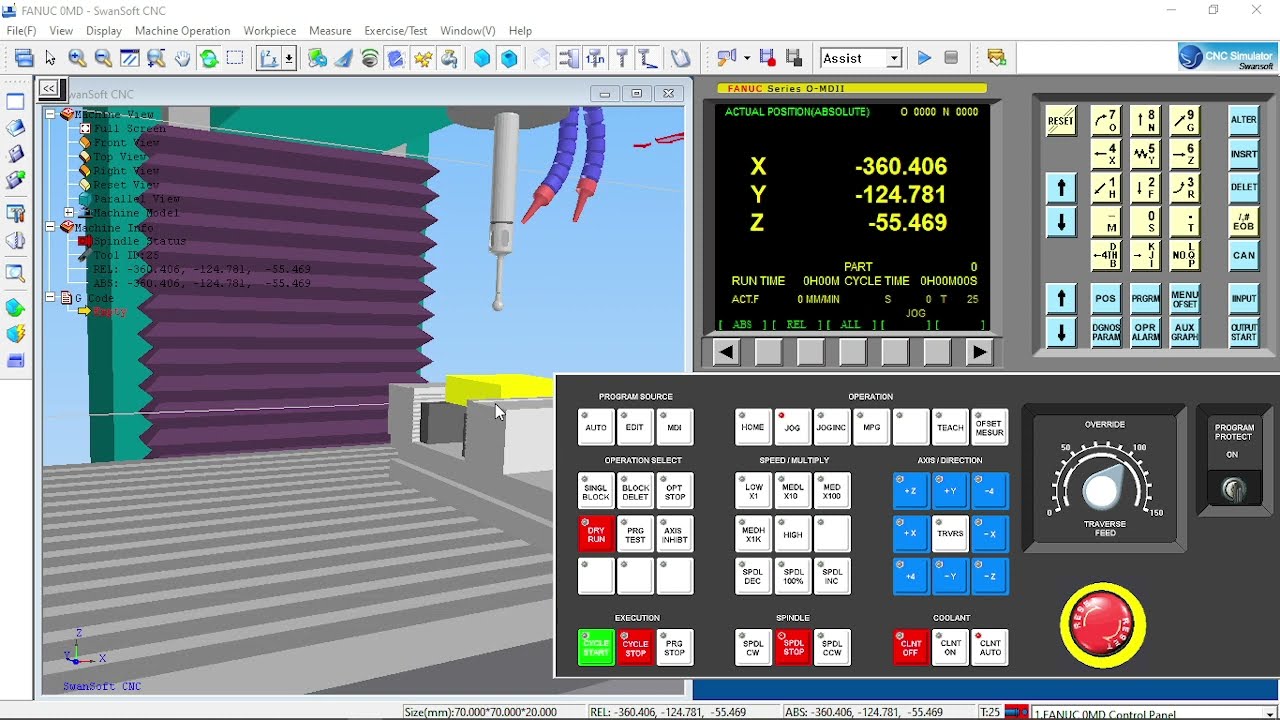
Task: Toggle the OPT STOP button
Action: click(675, 491)
